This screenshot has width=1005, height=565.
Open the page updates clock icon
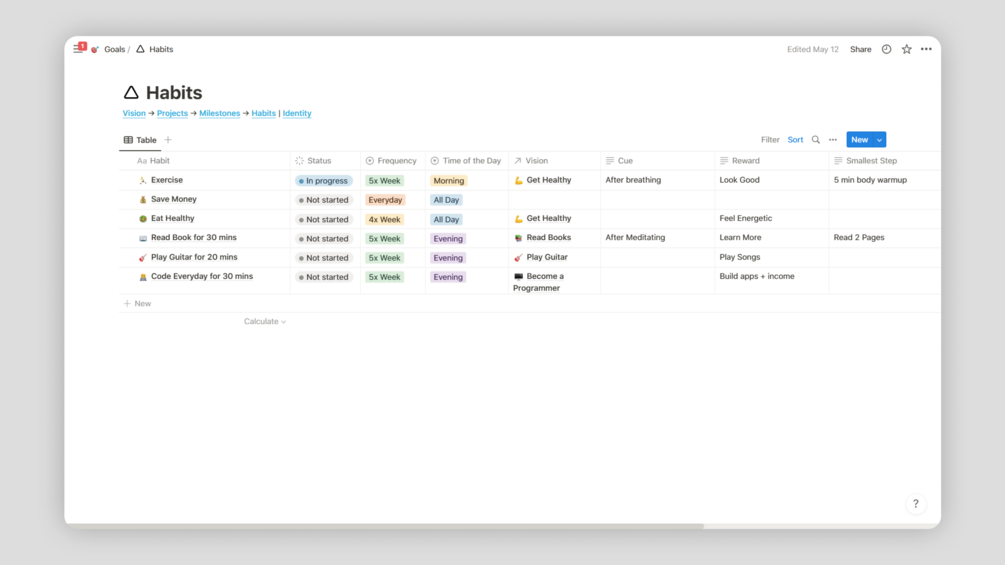886,49
